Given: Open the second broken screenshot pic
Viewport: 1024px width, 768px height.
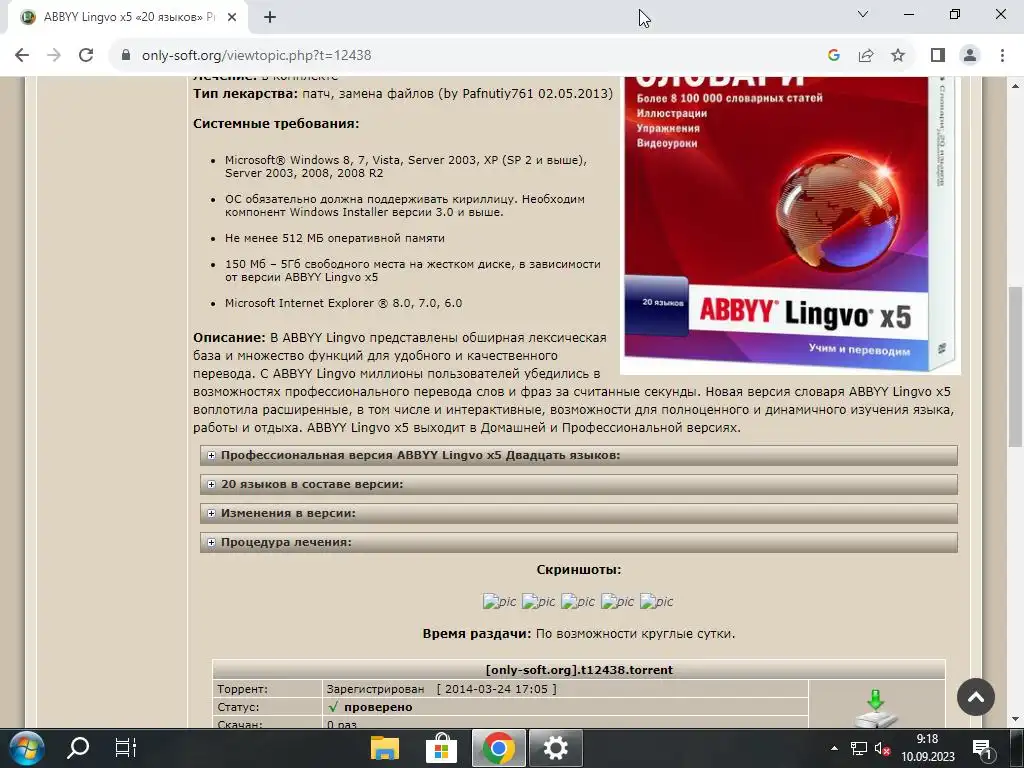Looking at the screenshot, I should tap(538, 601).
